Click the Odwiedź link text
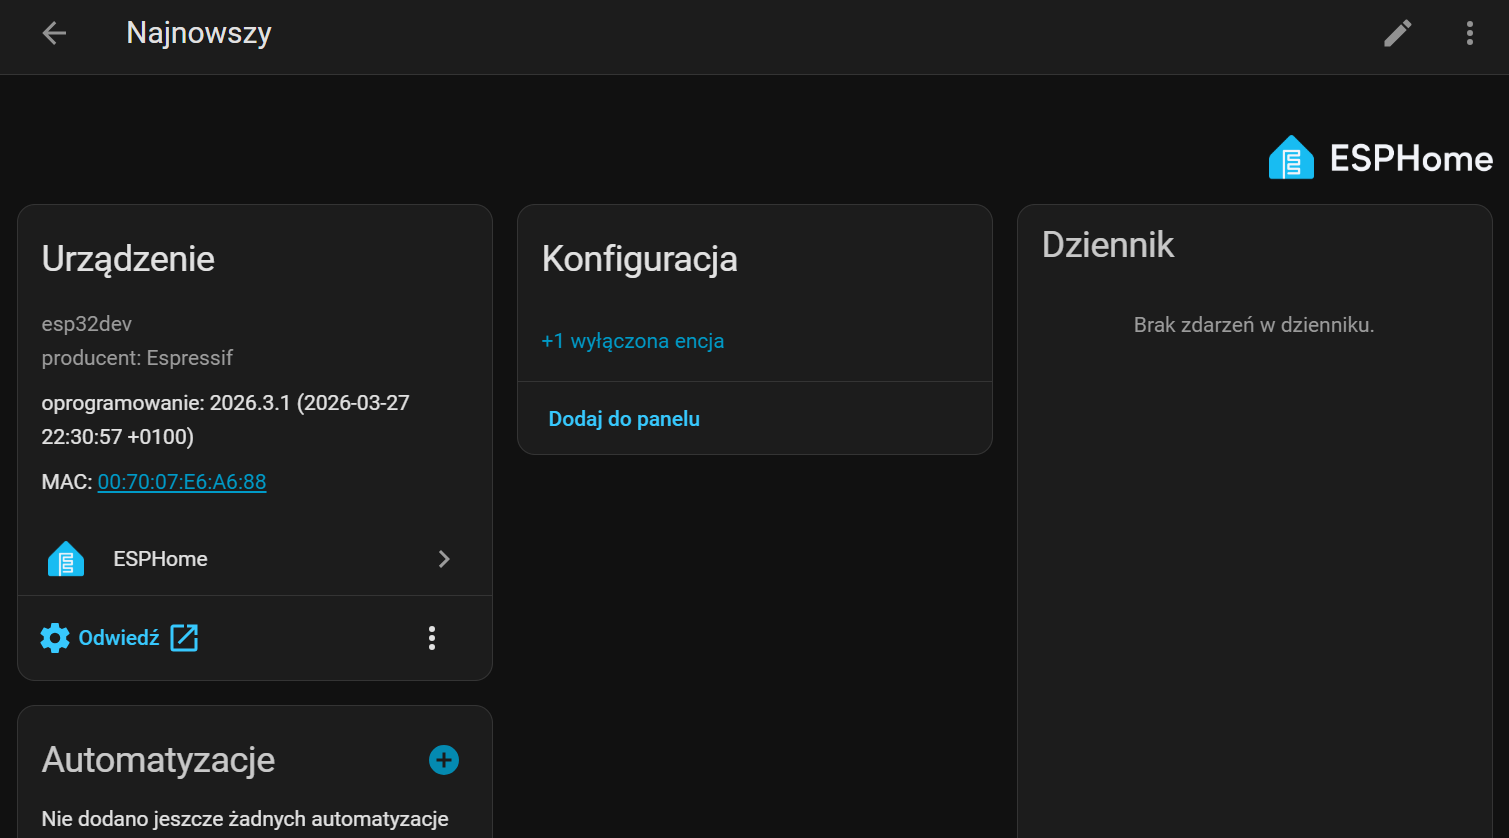Screen dimensions: 1509x838 (119, 638)
